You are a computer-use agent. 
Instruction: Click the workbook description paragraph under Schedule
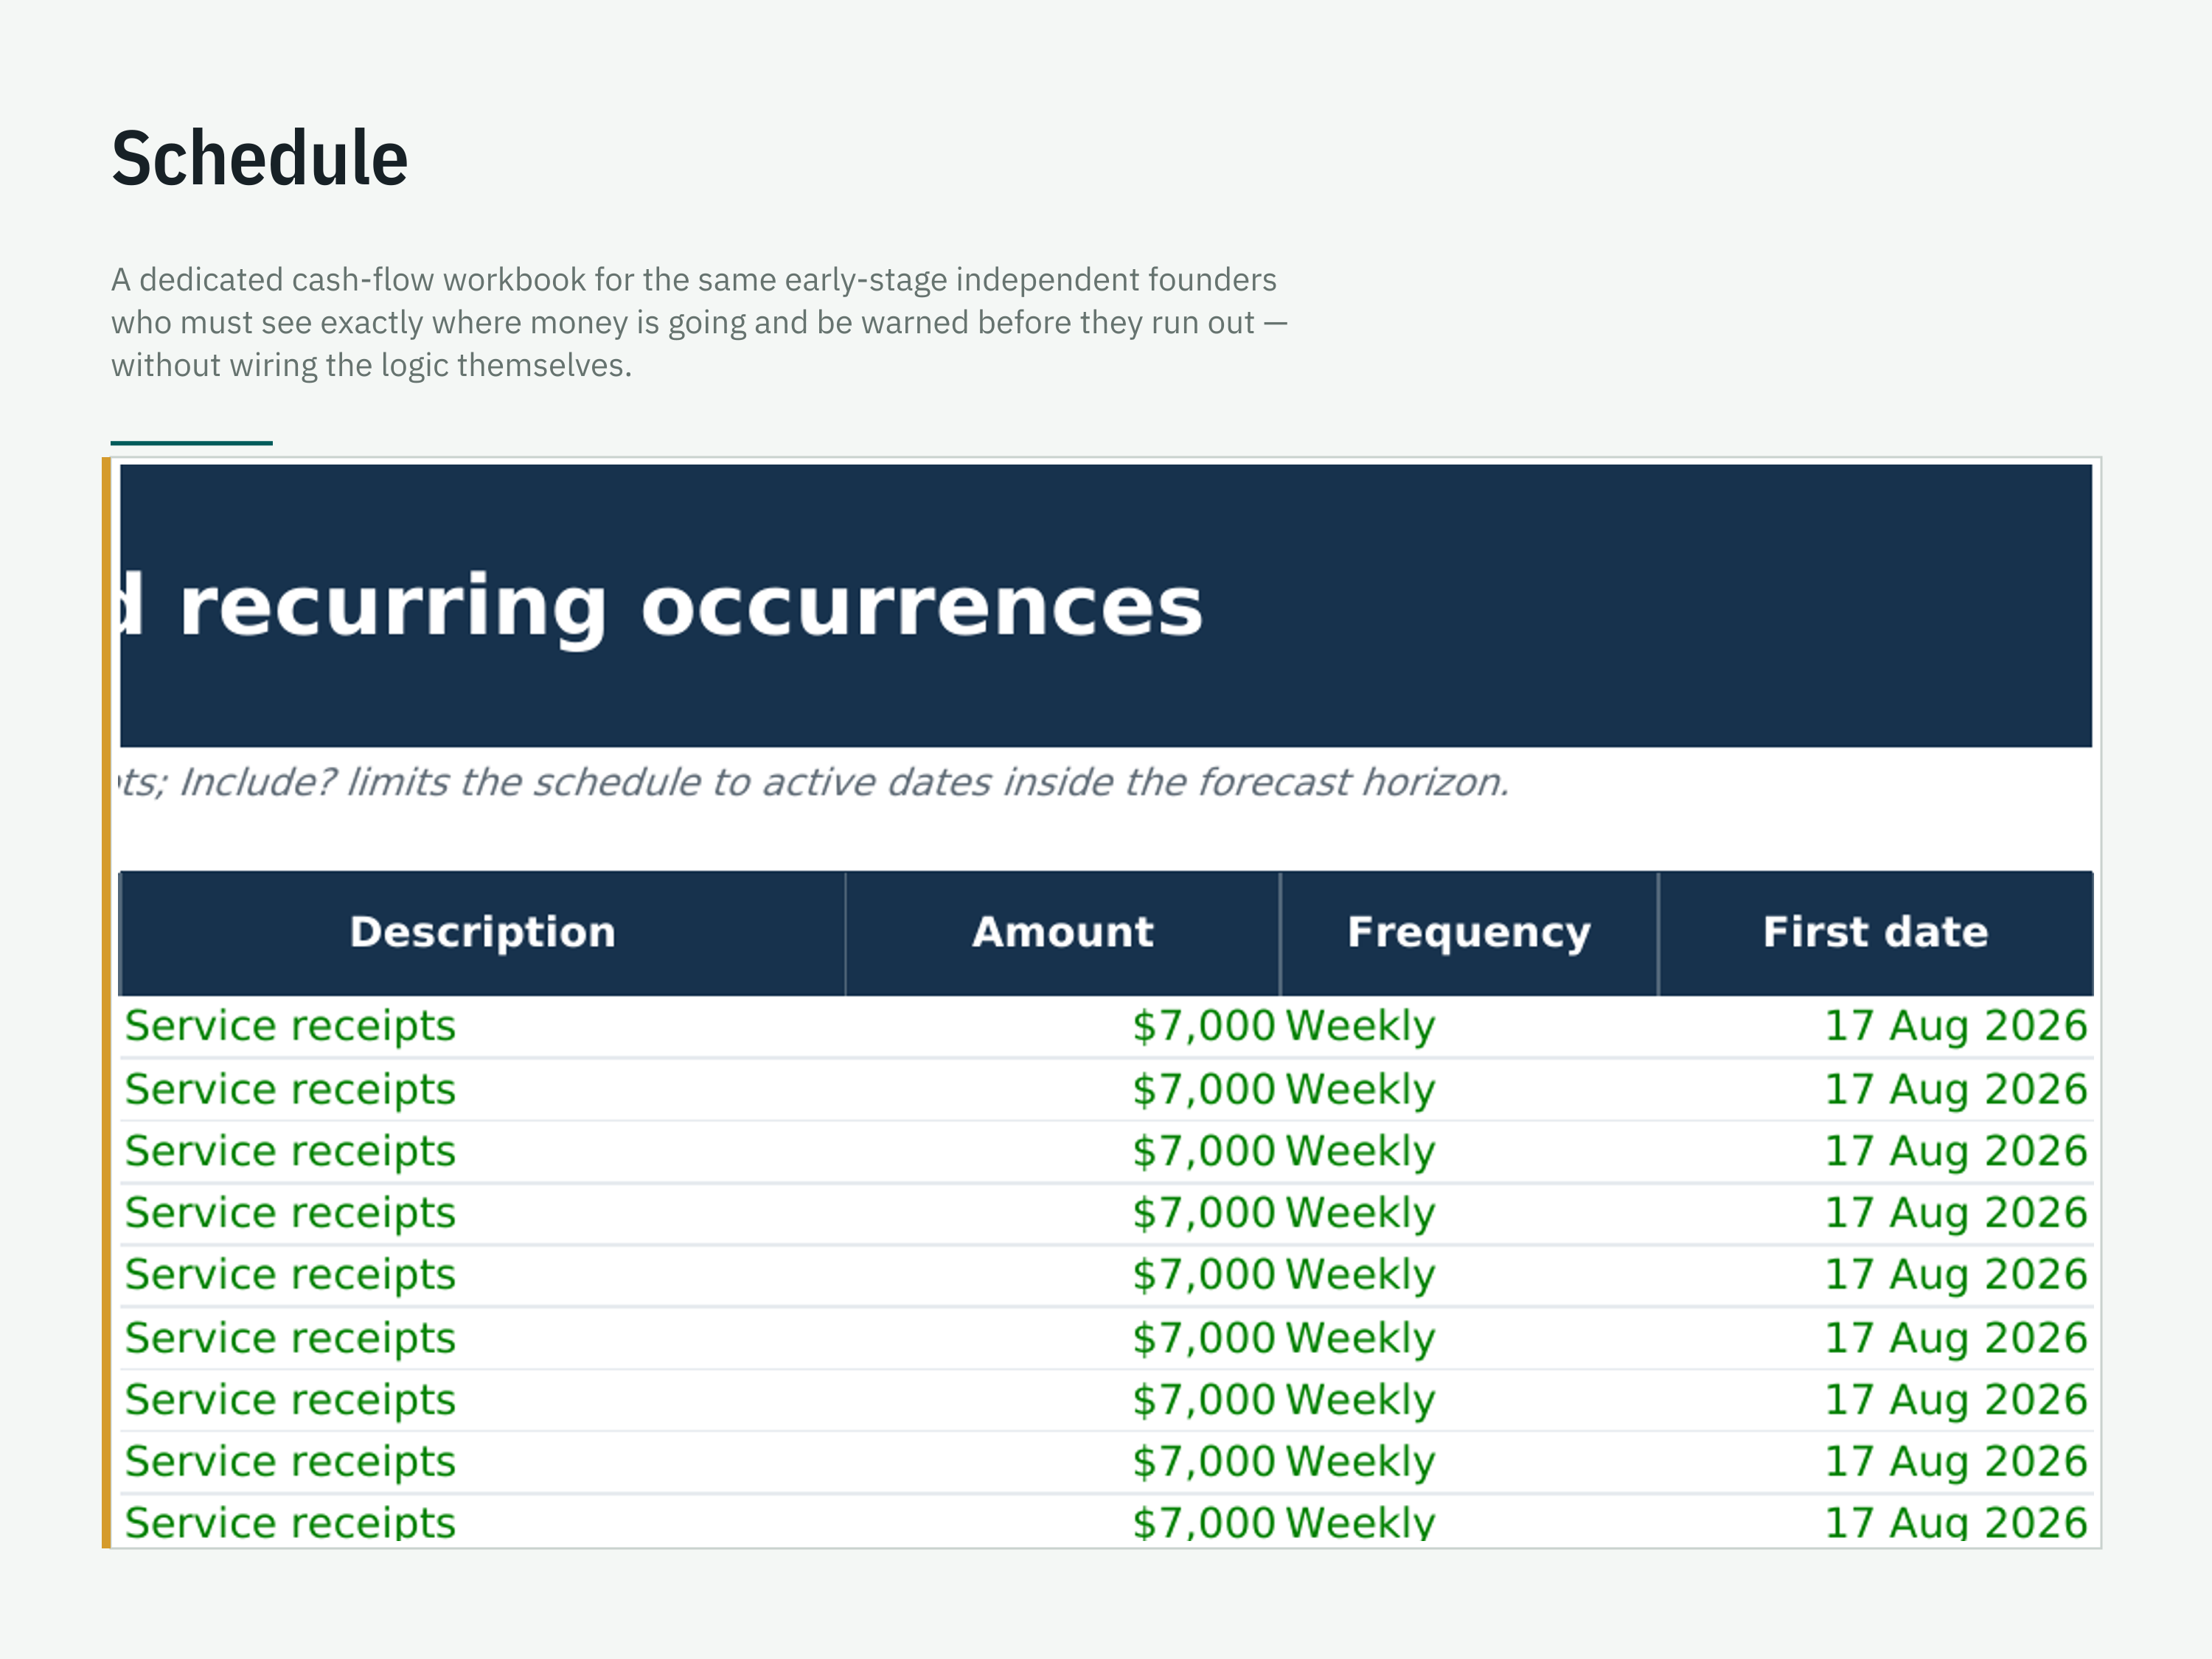(699, 322)
